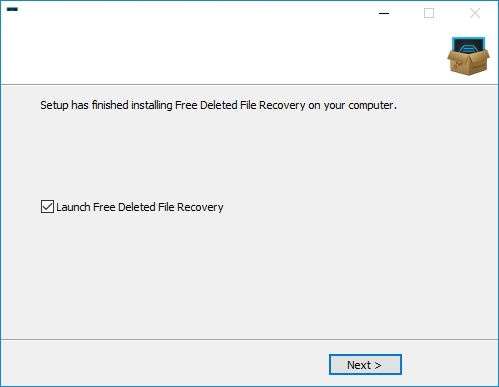Click the X icon in title bar
This screenshot has height=387, width=499.
pyautogui.click(x=475, y=13)
